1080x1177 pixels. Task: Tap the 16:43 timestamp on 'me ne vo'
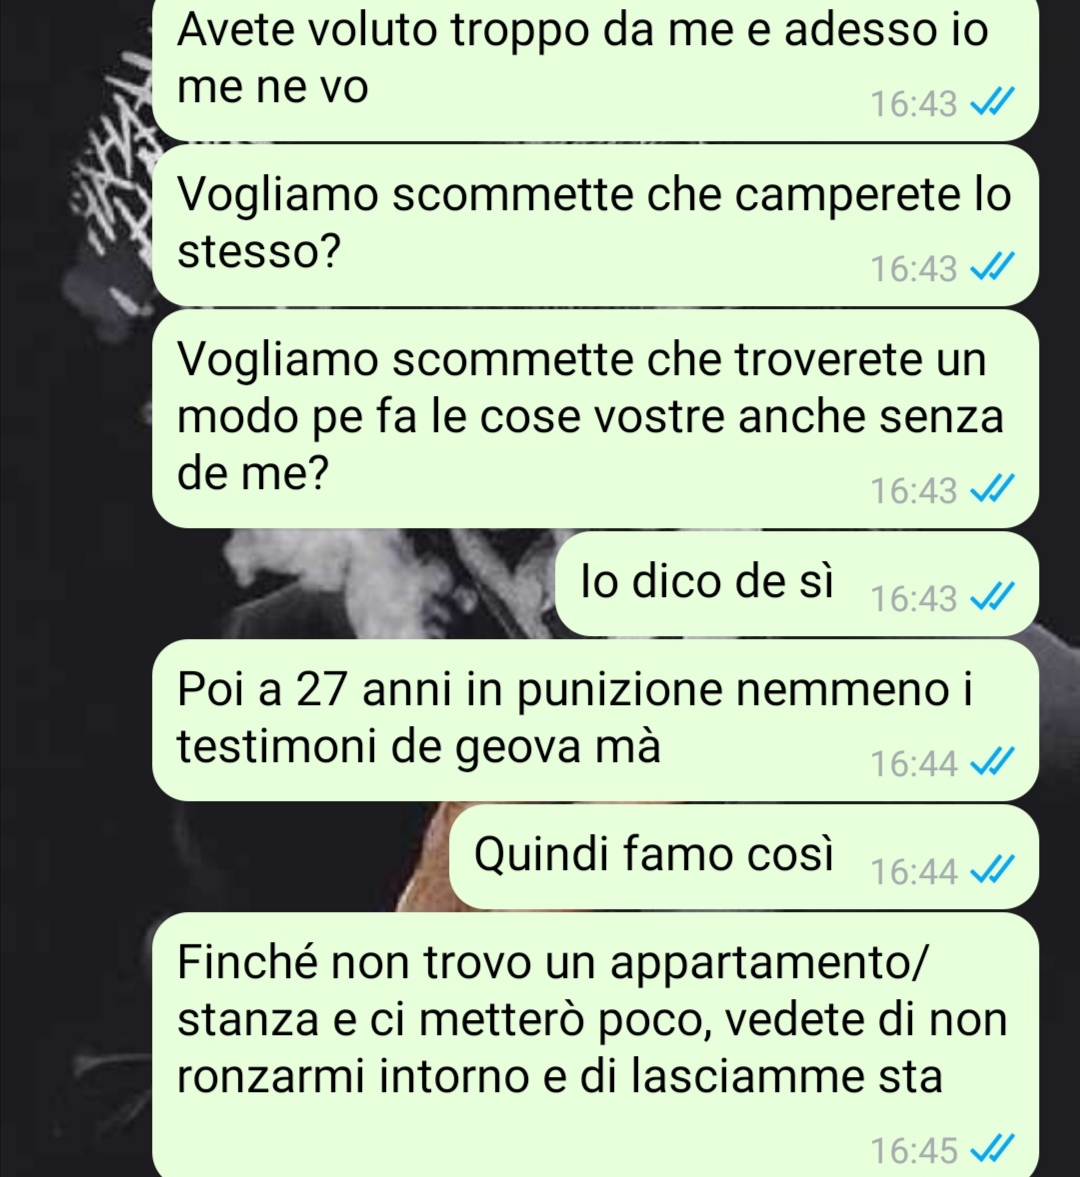pos(913,104)
